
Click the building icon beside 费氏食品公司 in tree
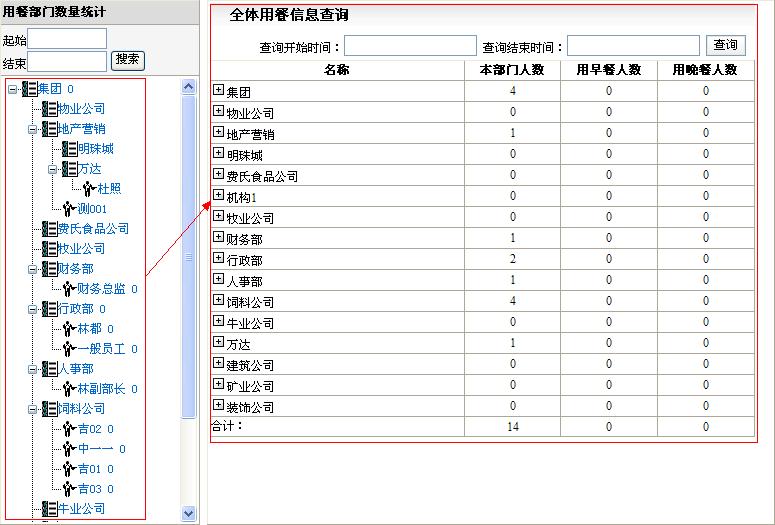50,229
